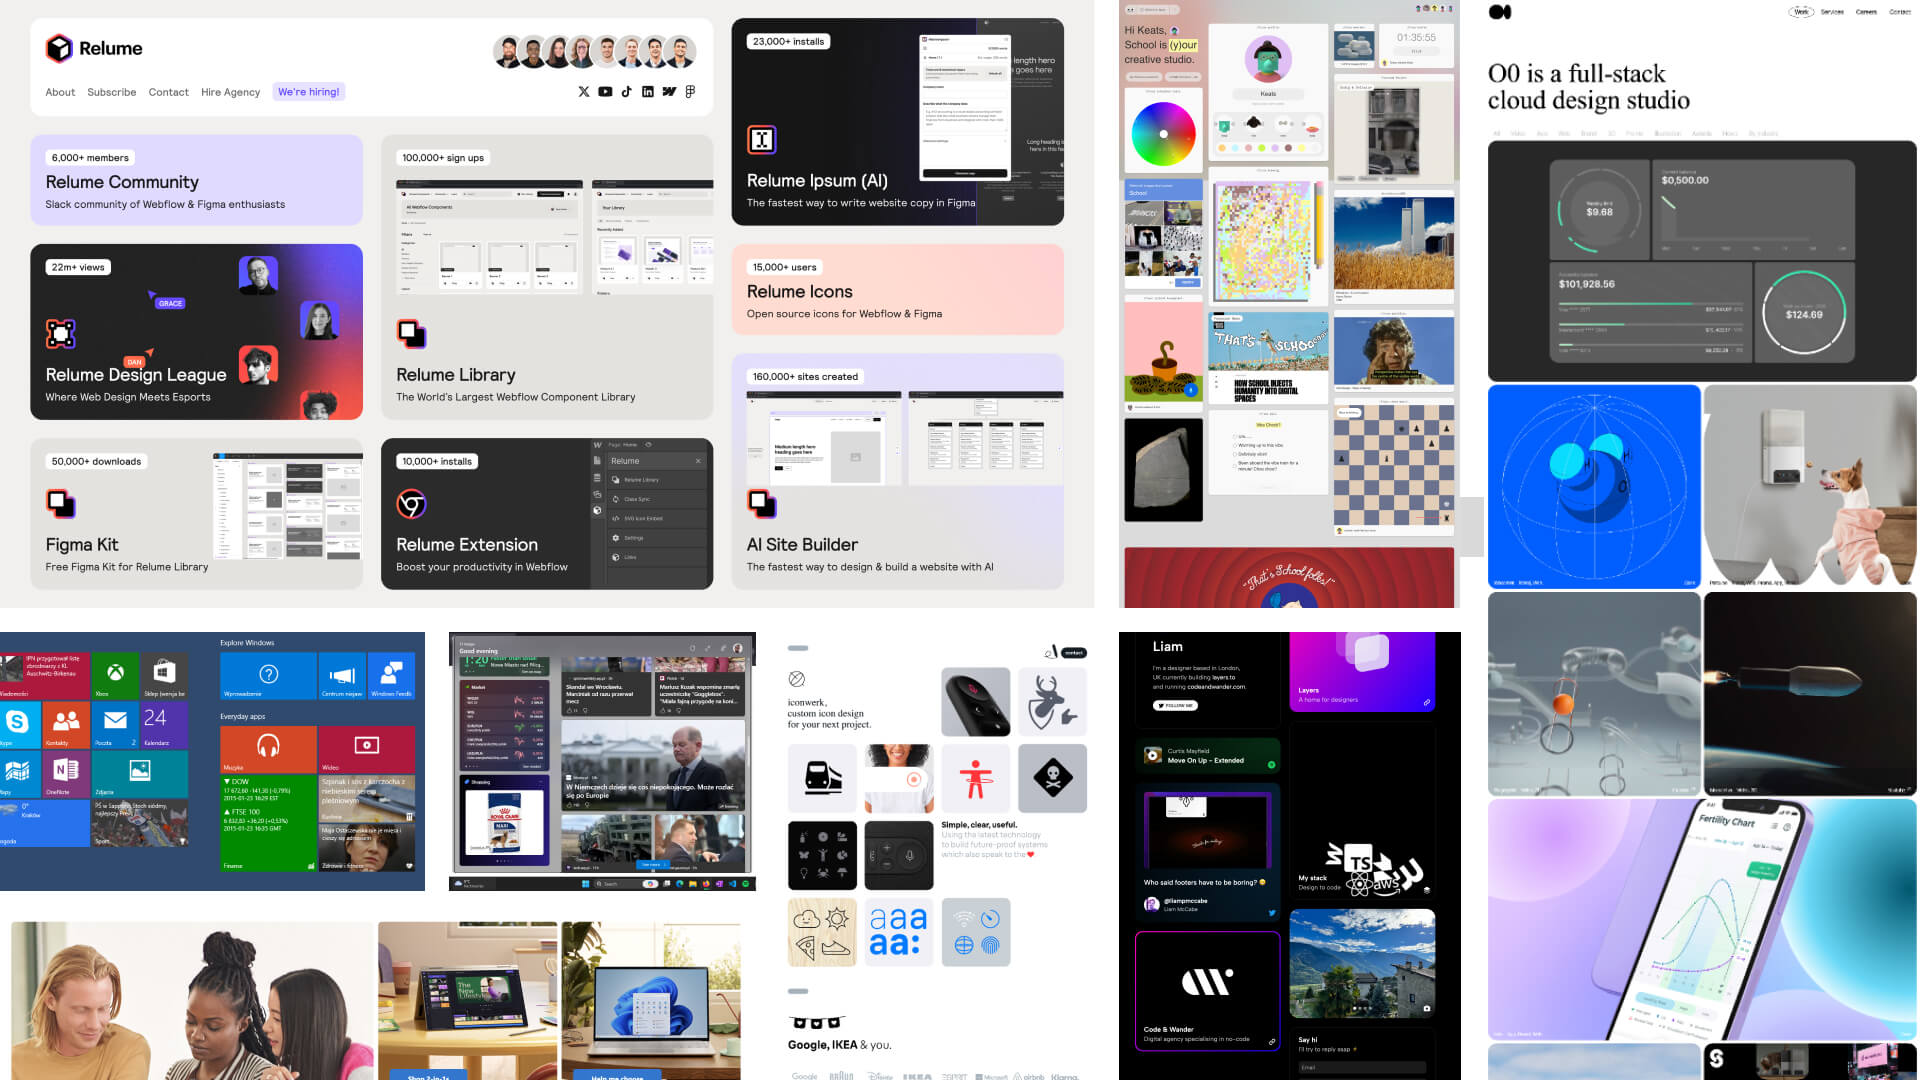
Task: Open Careers in the OO studio menu
Action: point(1866,12)
